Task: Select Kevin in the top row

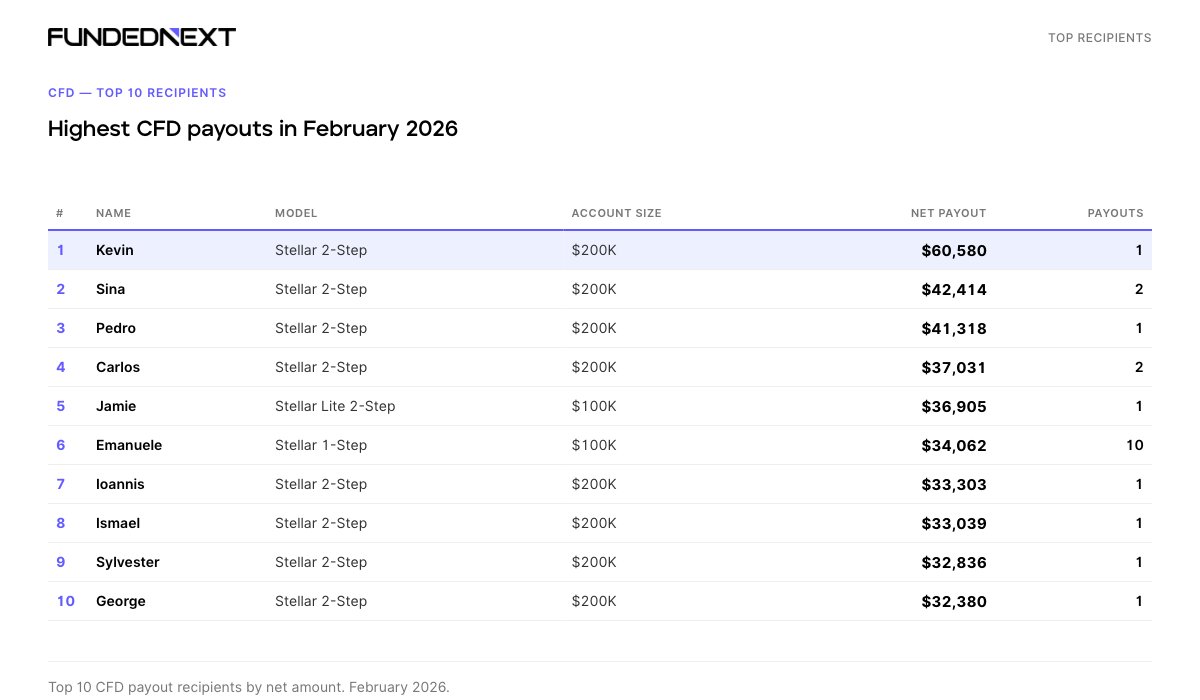Action: [114, 250]
